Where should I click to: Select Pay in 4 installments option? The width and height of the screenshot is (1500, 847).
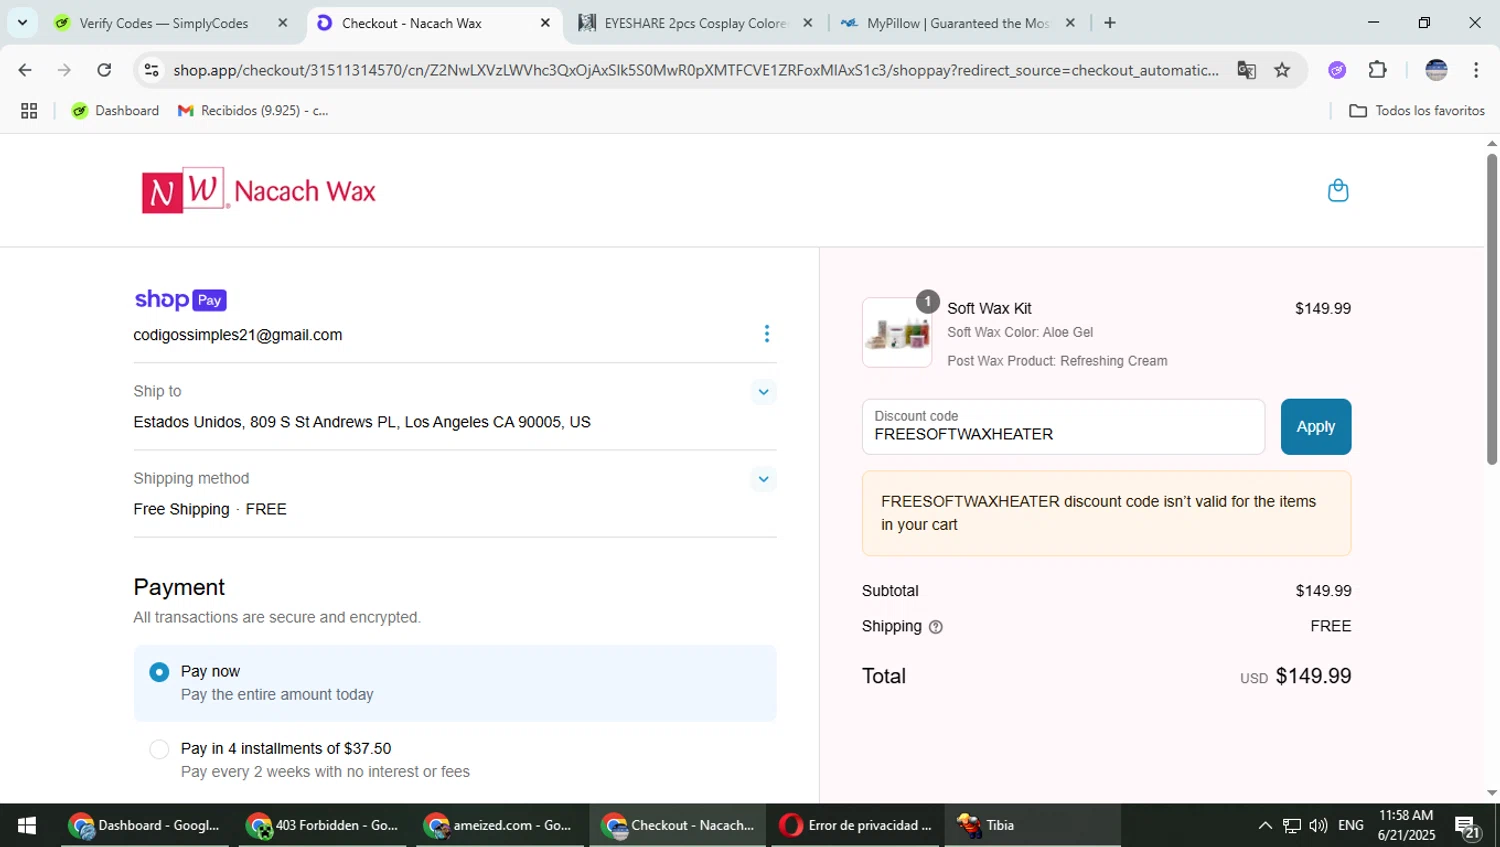pyautogui.click(x=159, y=749)
